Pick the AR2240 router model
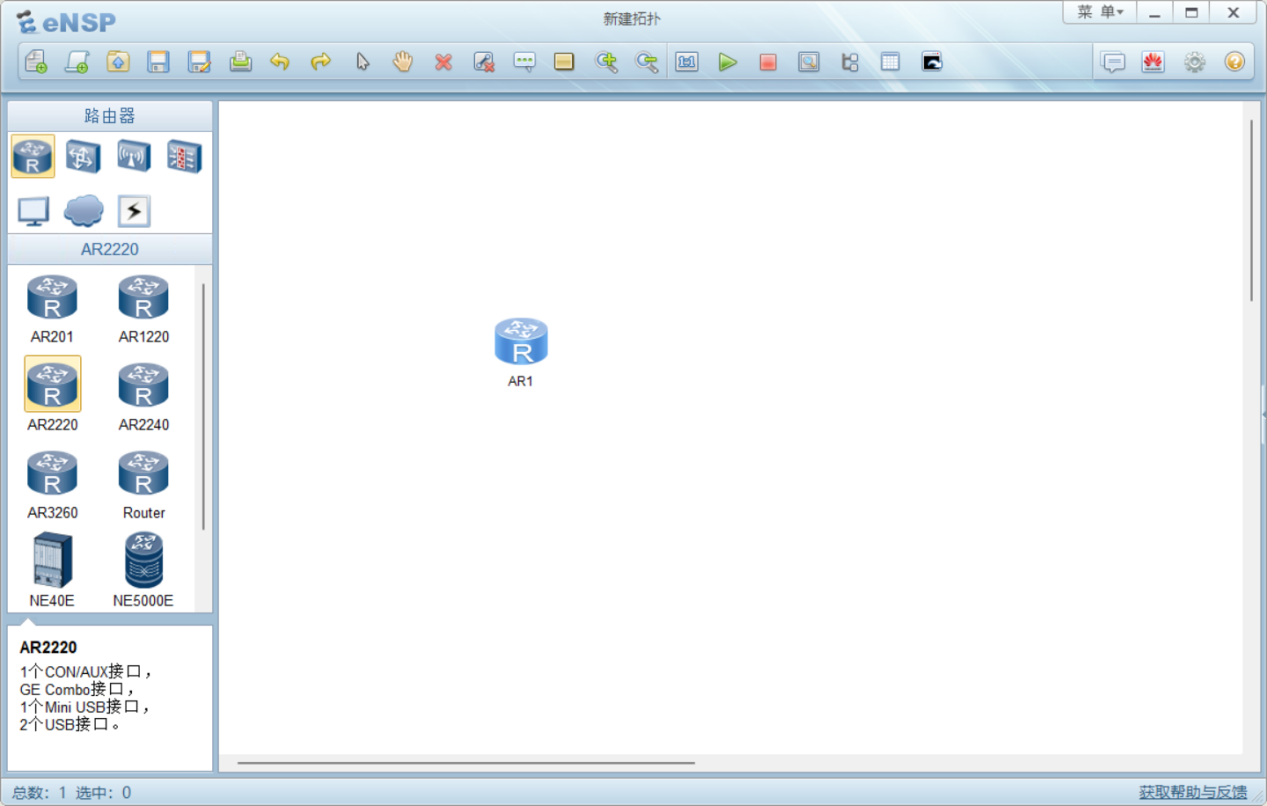 (x=144, y=395)
